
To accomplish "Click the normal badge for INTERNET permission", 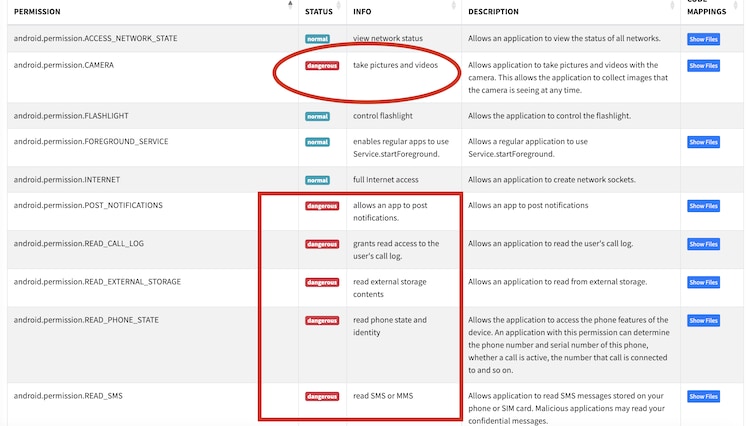I will 317,180.
